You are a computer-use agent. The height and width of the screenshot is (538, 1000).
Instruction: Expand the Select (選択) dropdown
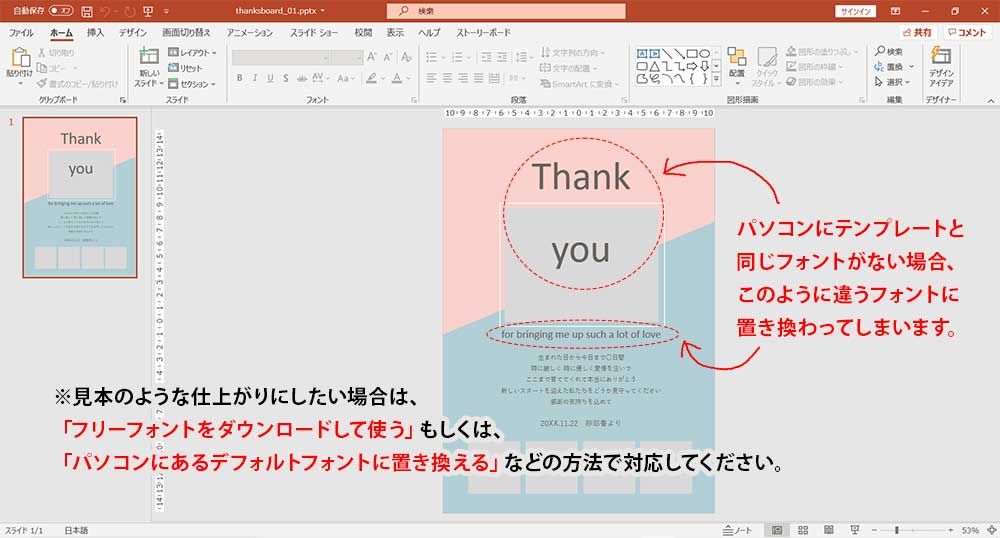tap(892, 82)
